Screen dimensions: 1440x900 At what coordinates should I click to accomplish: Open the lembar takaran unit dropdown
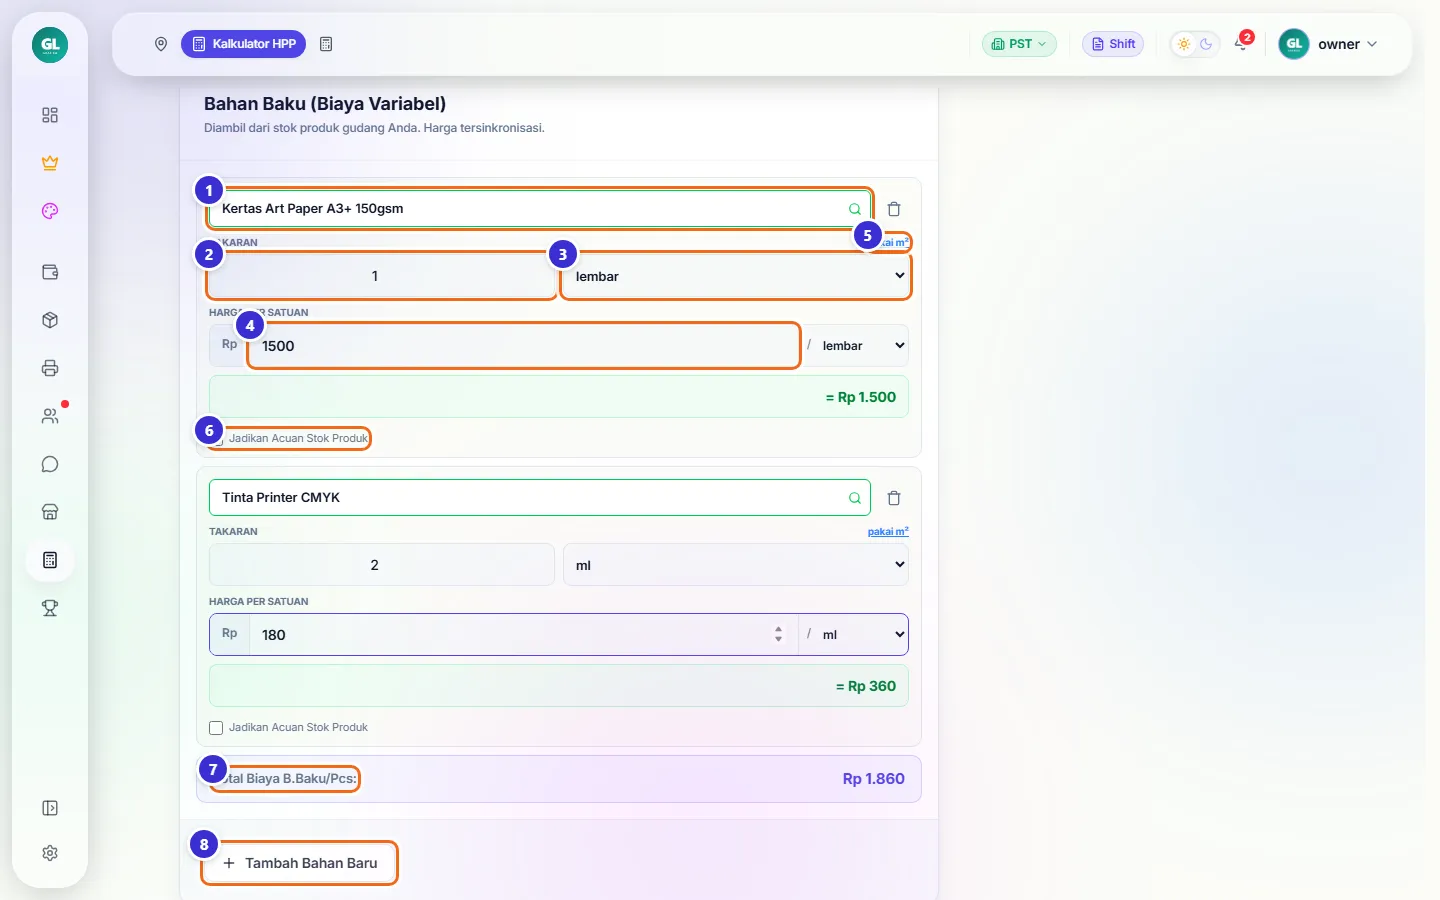[736, 276]
